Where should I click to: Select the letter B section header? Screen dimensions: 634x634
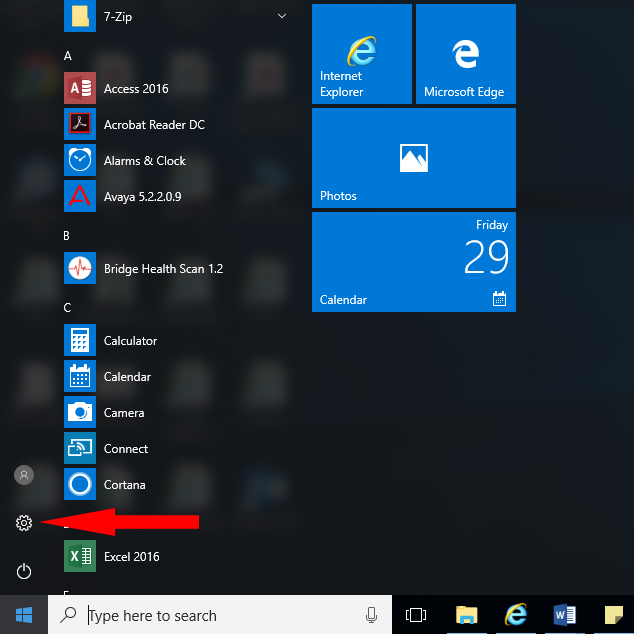click(67, 236)
